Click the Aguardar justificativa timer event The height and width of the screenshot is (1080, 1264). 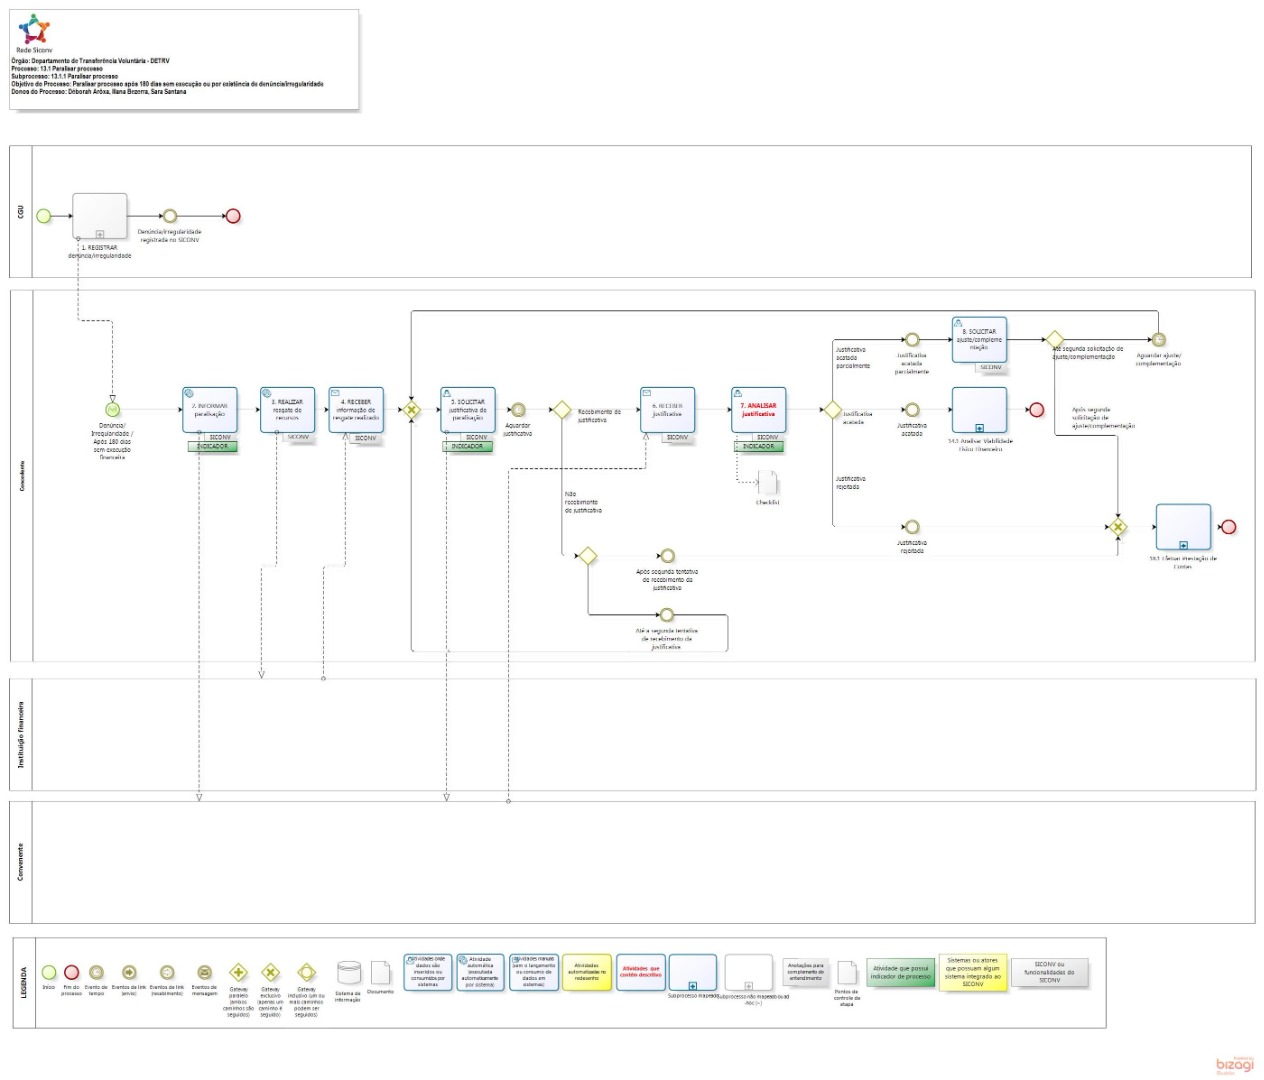[x=517, y=410]
